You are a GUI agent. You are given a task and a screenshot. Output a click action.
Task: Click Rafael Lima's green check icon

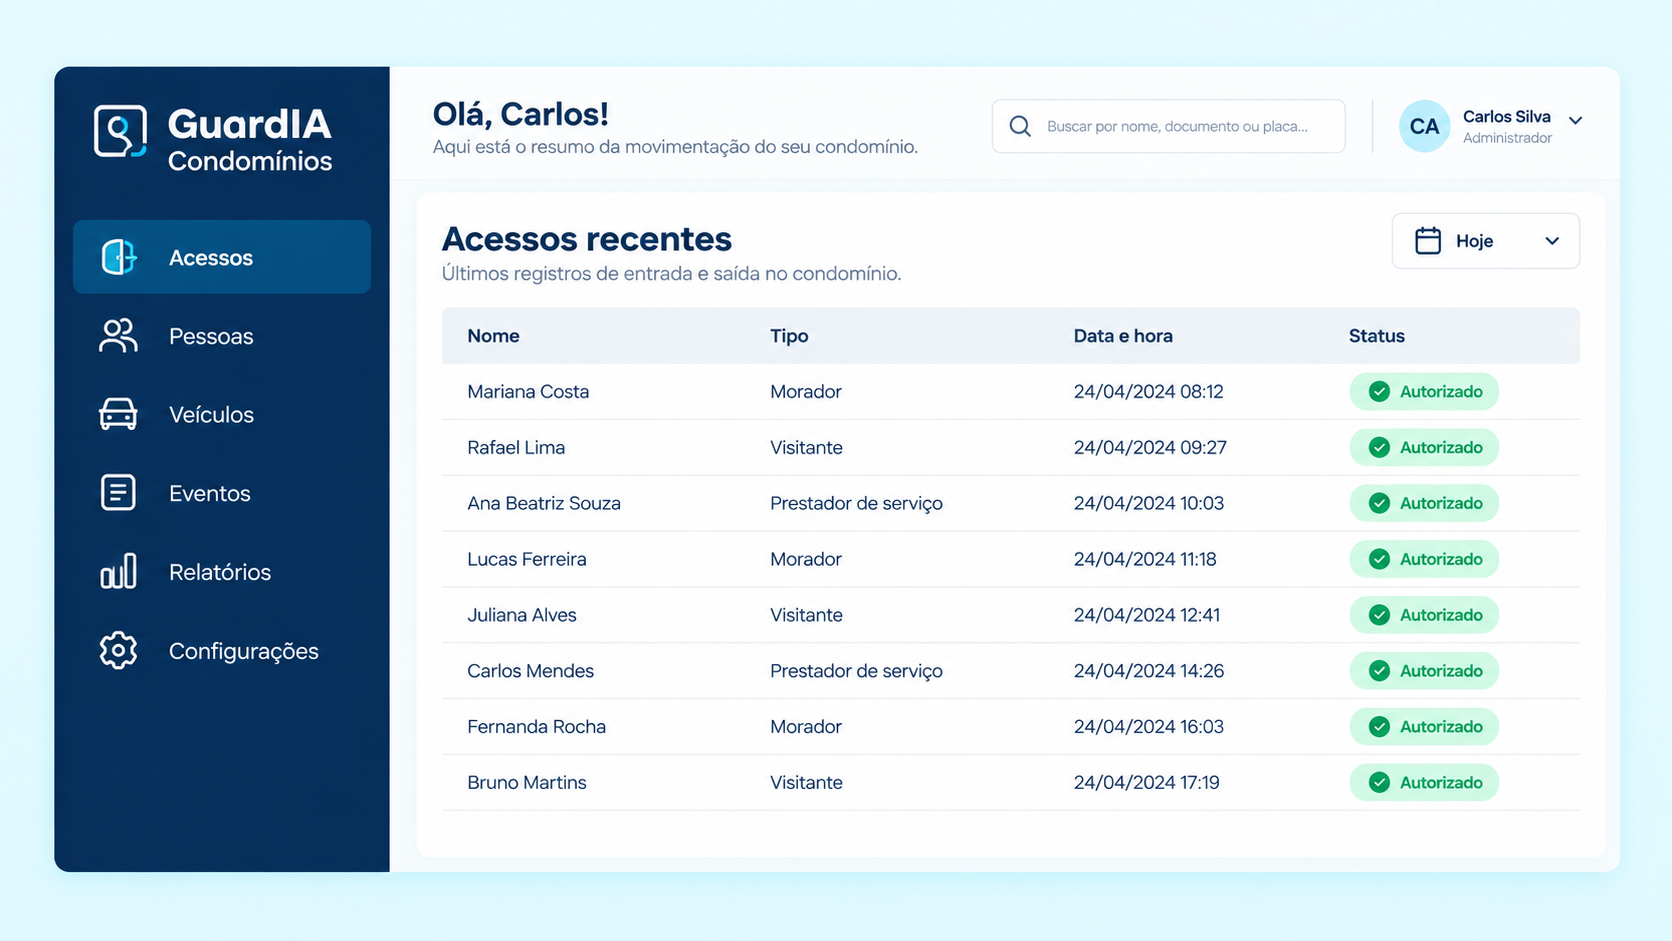click(1379, 447)
